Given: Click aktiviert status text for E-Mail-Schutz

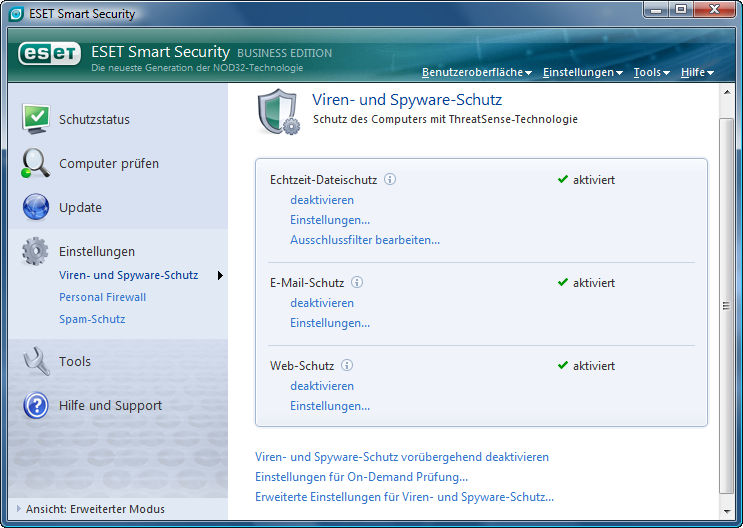Looking at the screenshot, I should pyautogui.click(x=594, y=282).
